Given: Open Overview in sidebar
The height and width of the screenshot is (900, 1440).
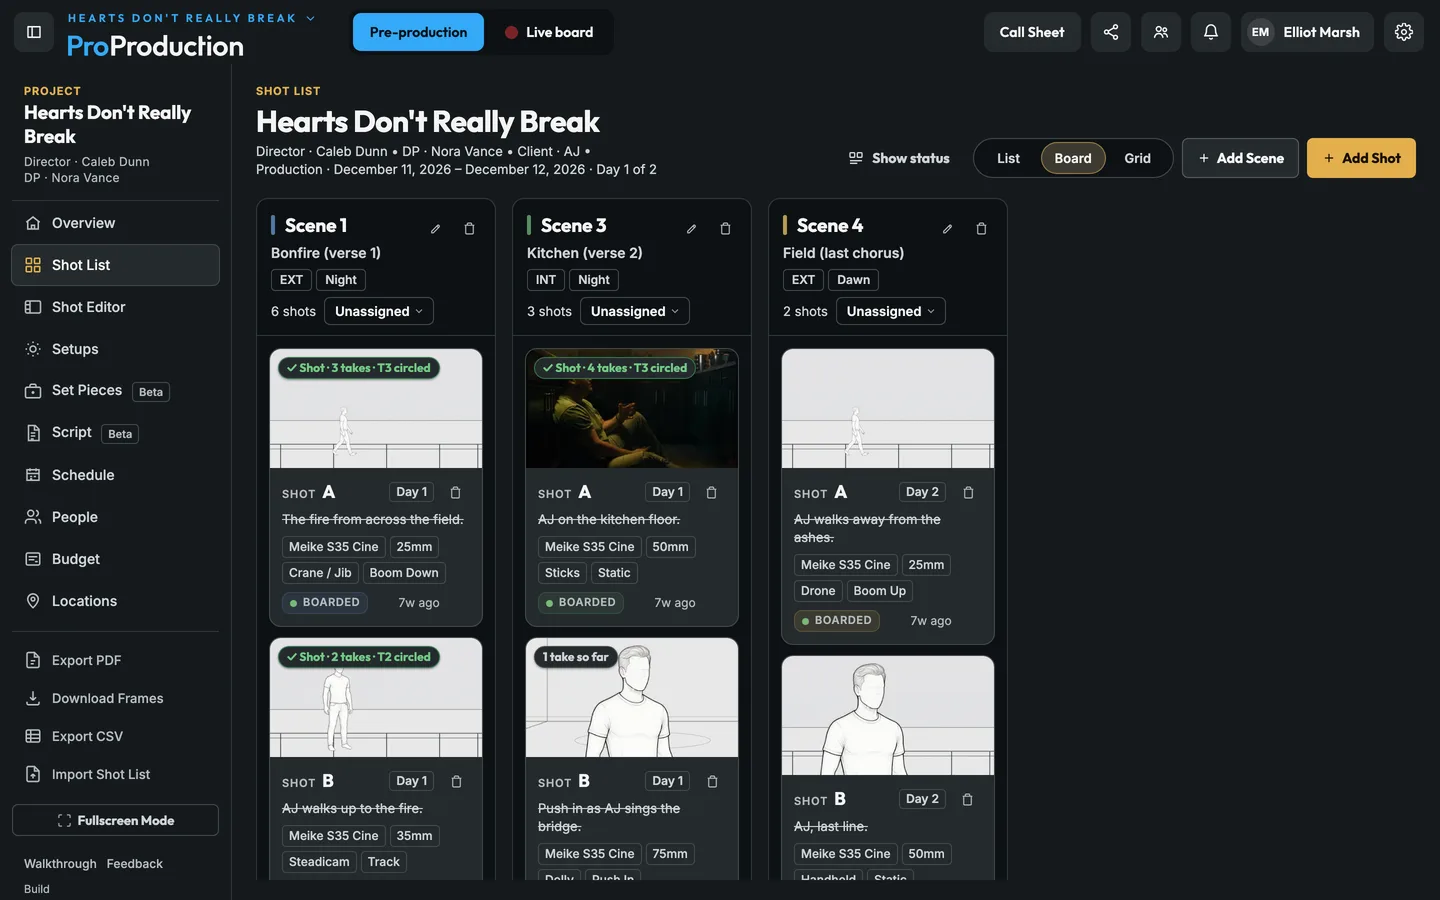Looking at the screenshot, I should pyautogui.click(x=115, y=223).
